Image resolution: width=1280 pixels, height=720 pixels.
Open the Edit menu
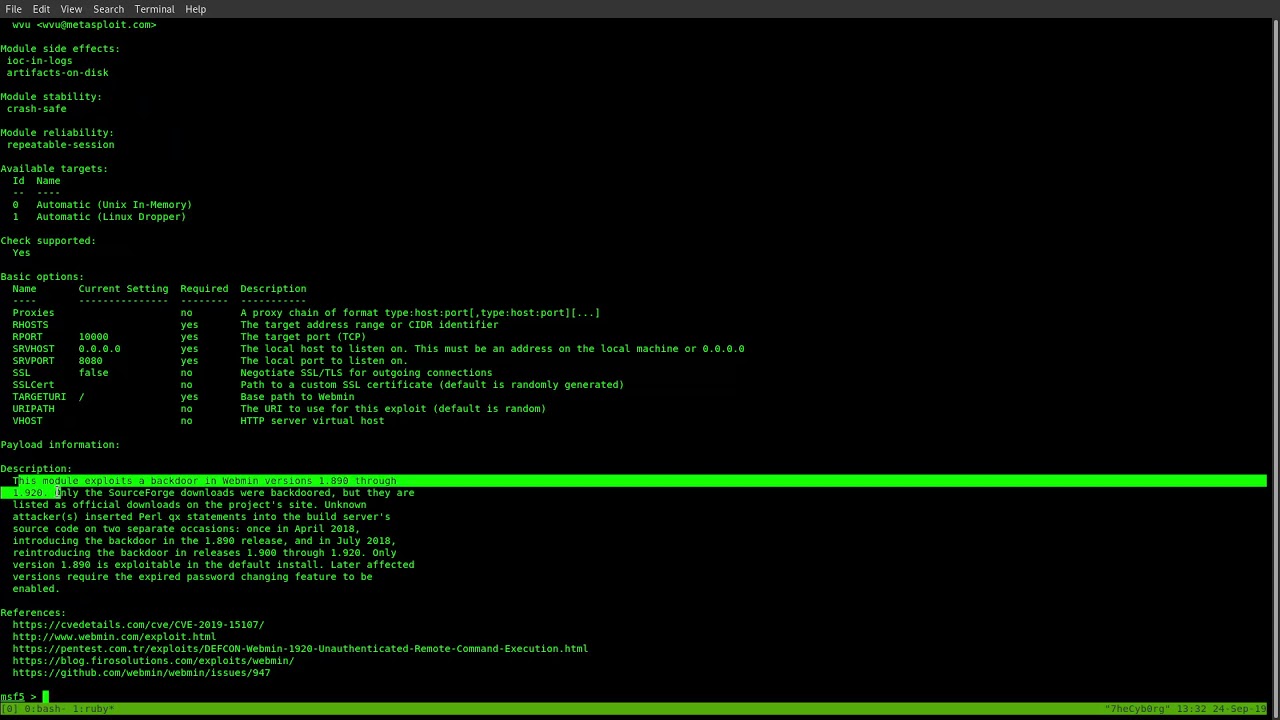(x=41, y=9)
